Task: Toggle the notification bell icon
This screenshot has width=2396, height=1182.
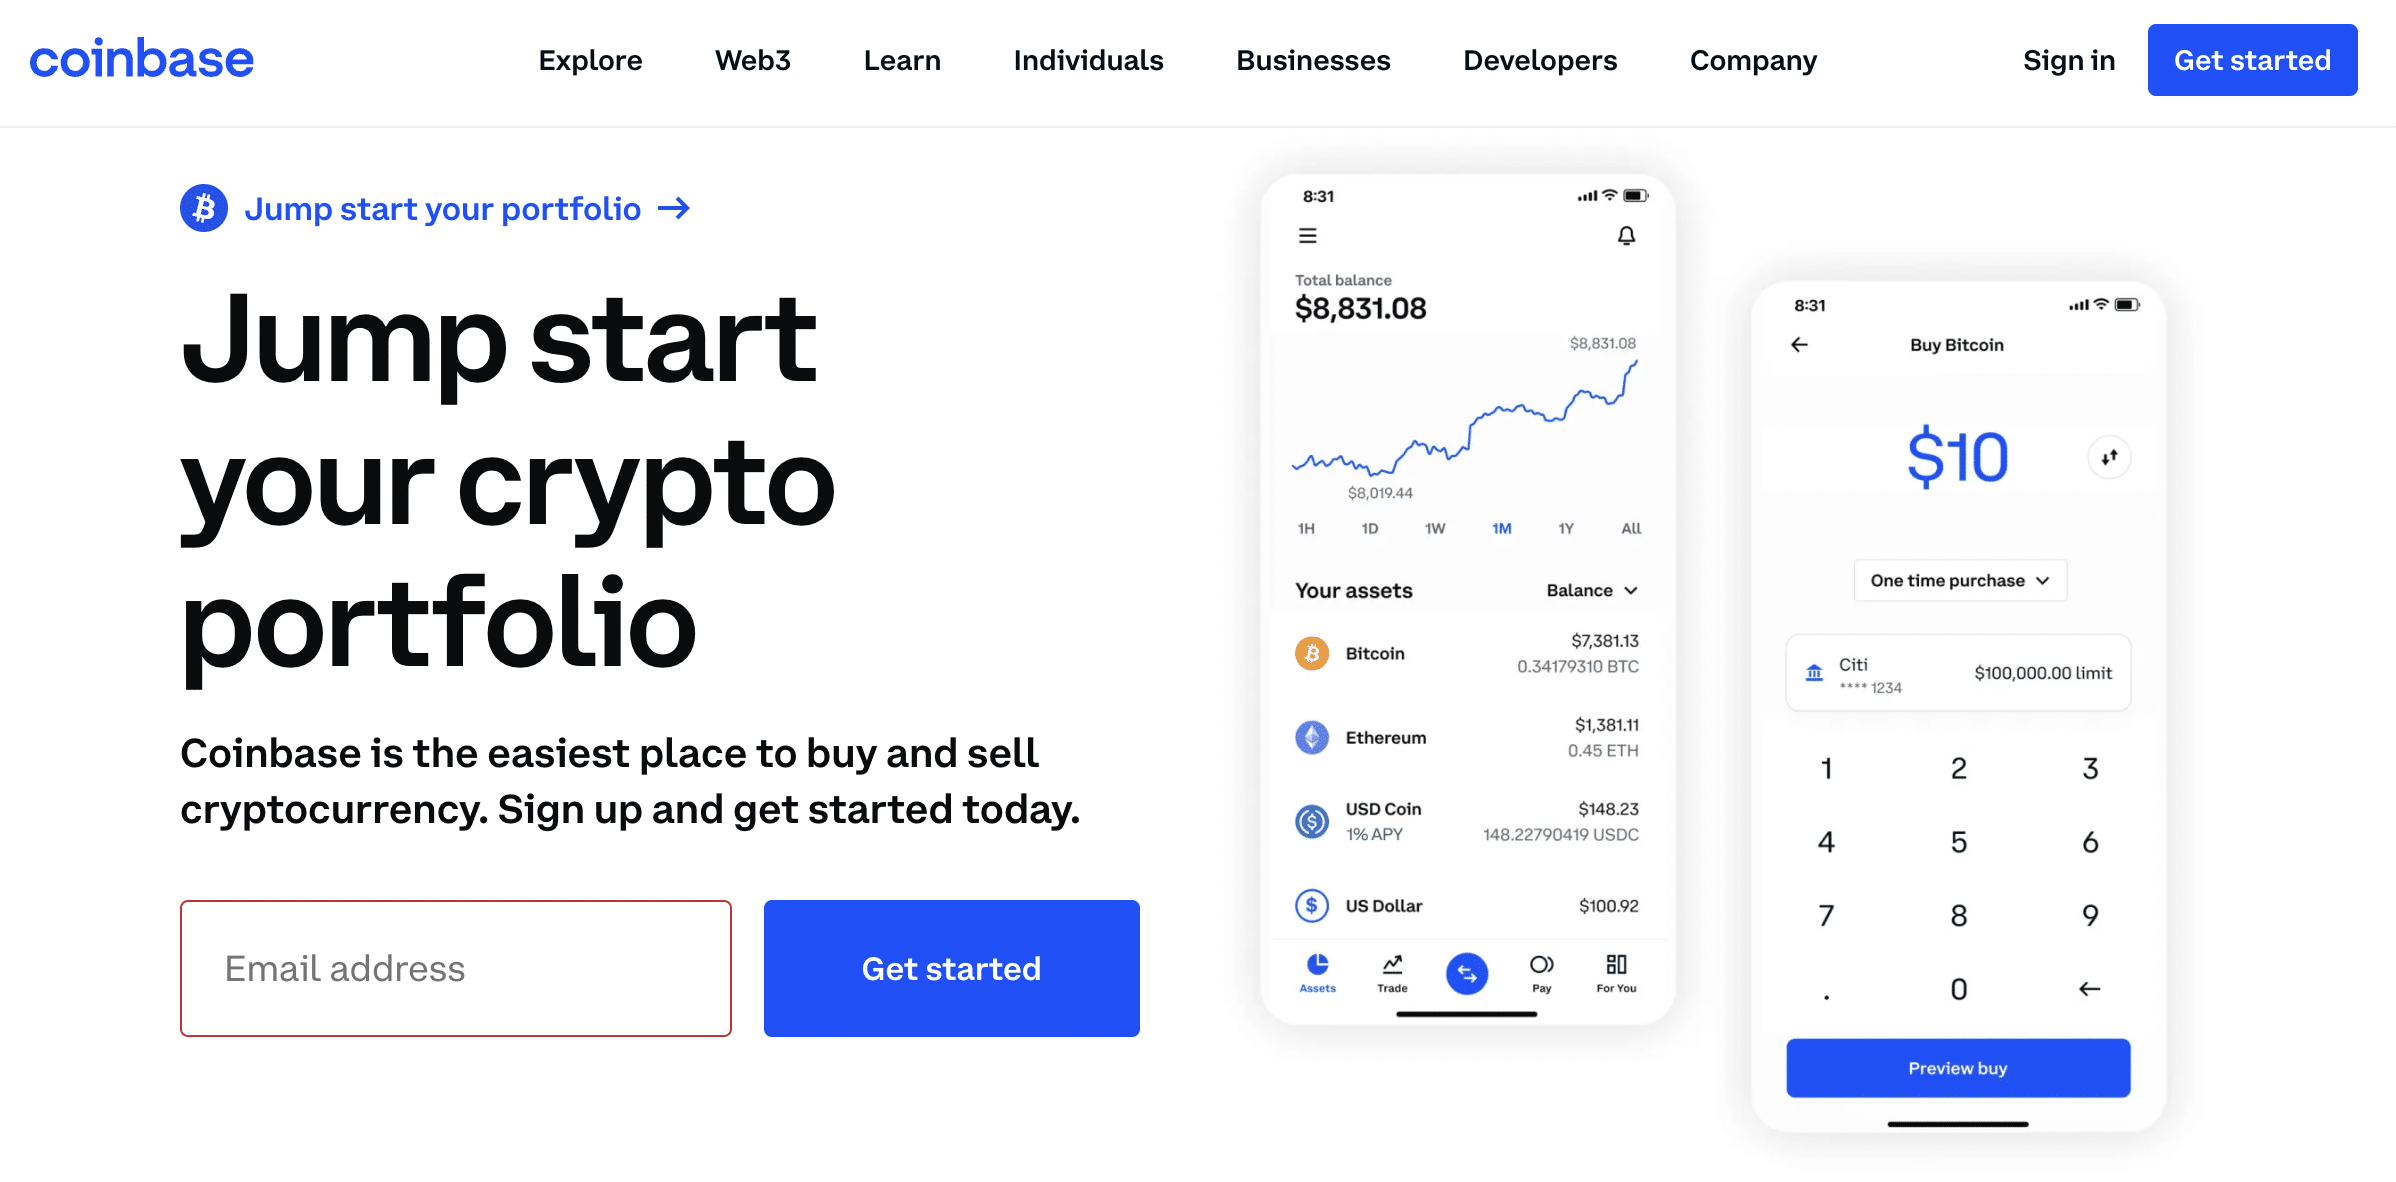Action: click(1626, 235)
